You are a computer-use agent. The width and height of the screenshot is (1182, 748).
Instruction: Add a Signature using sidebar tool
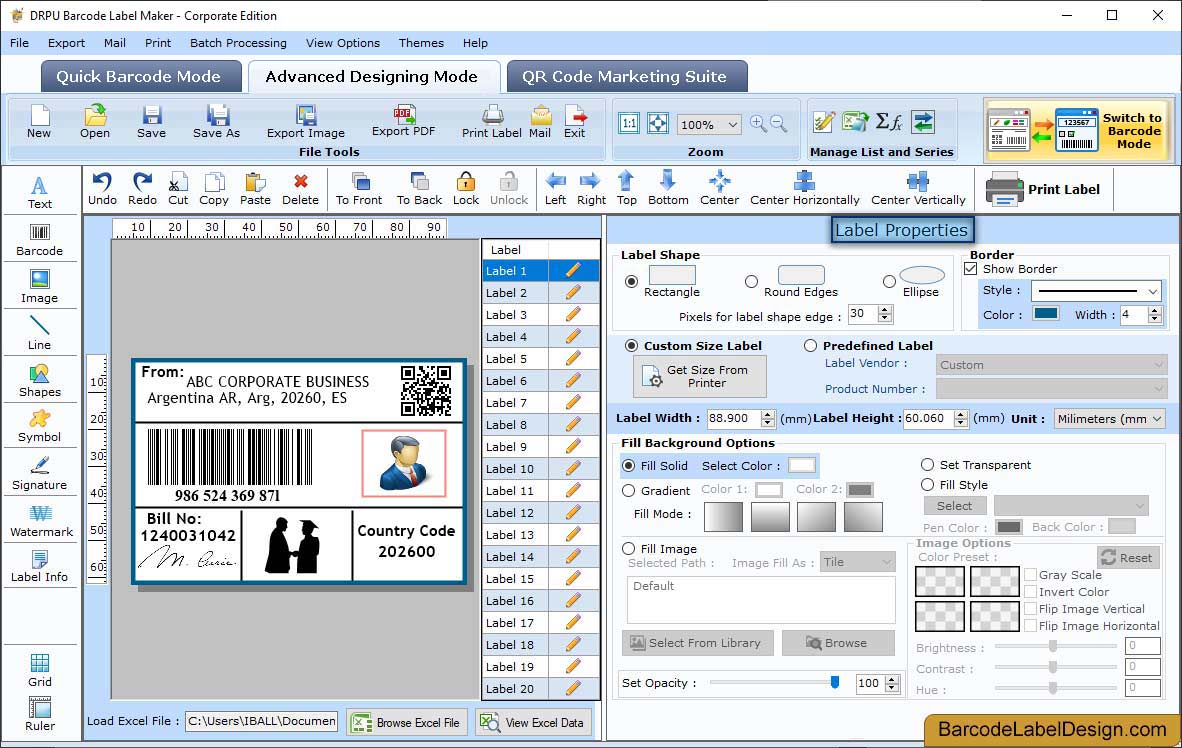(39, 474)
